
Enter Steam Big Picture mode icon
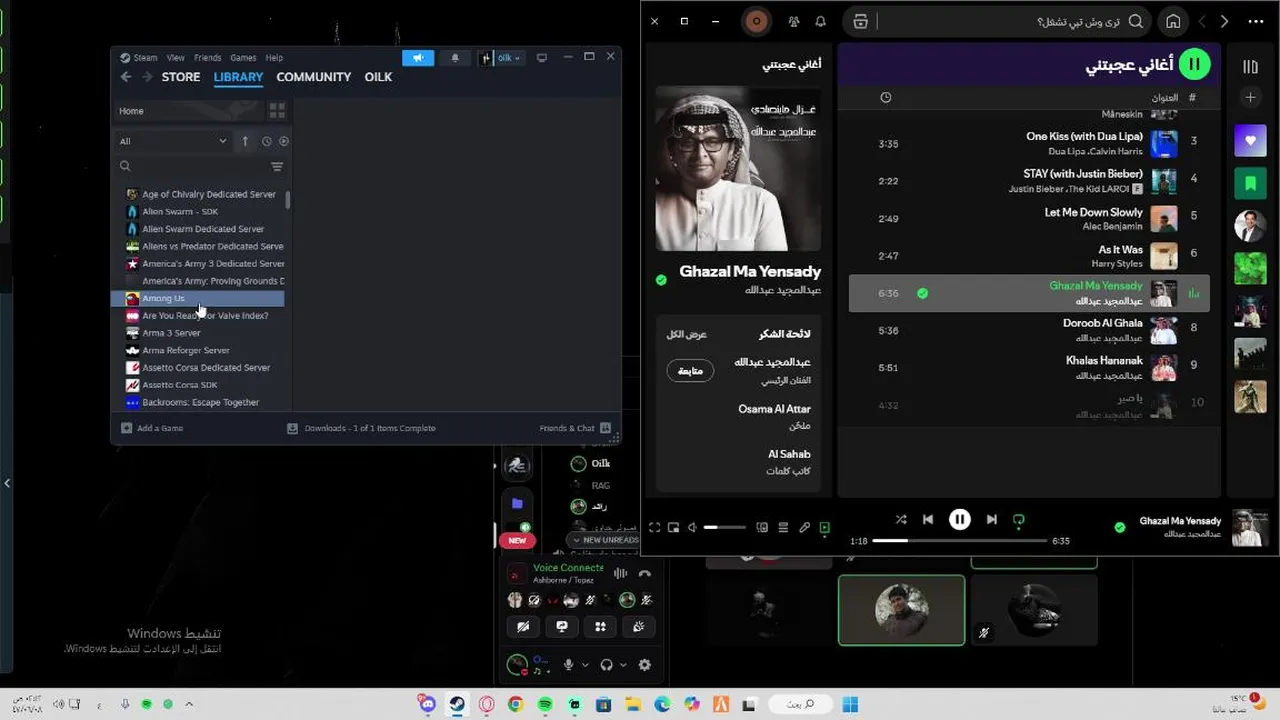coord(542,58)
